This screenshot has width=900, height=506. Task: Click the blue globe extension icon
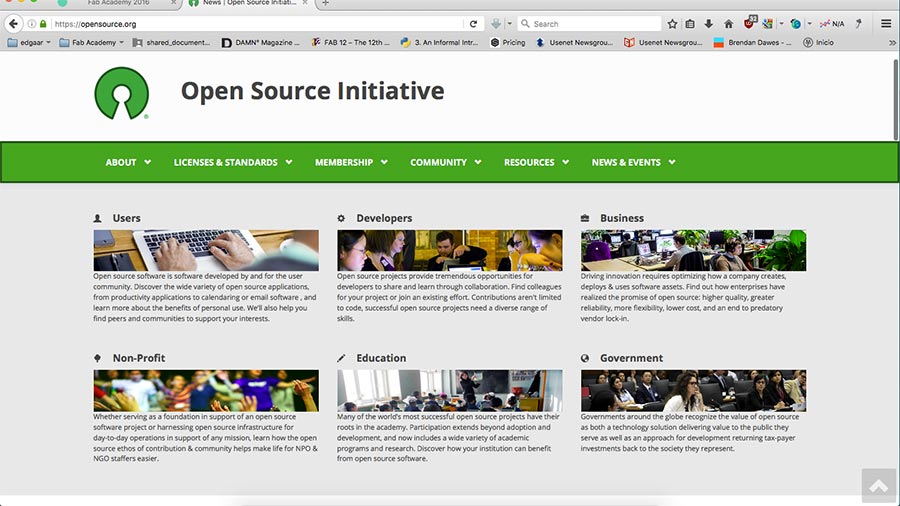pos(795,24)
